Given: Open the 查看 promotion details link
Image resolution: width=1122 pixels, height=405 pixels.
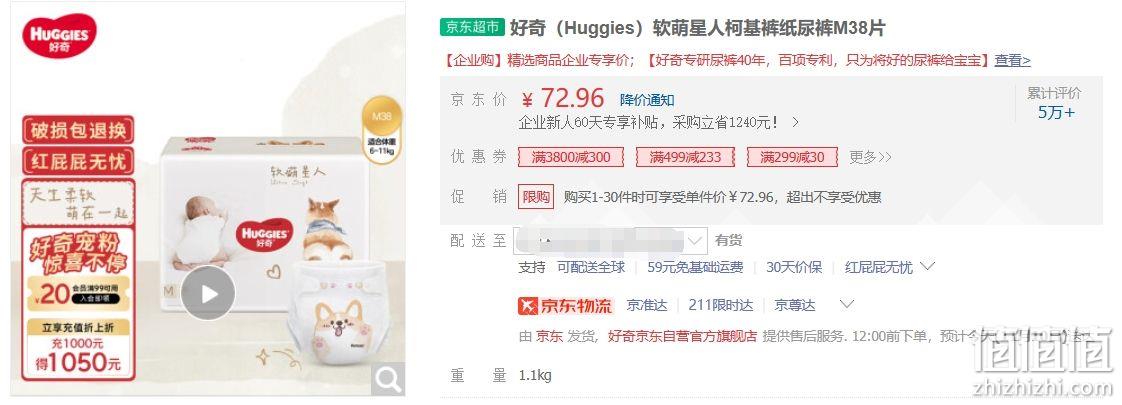Looking at the screenshot, I should [1013, 61].
